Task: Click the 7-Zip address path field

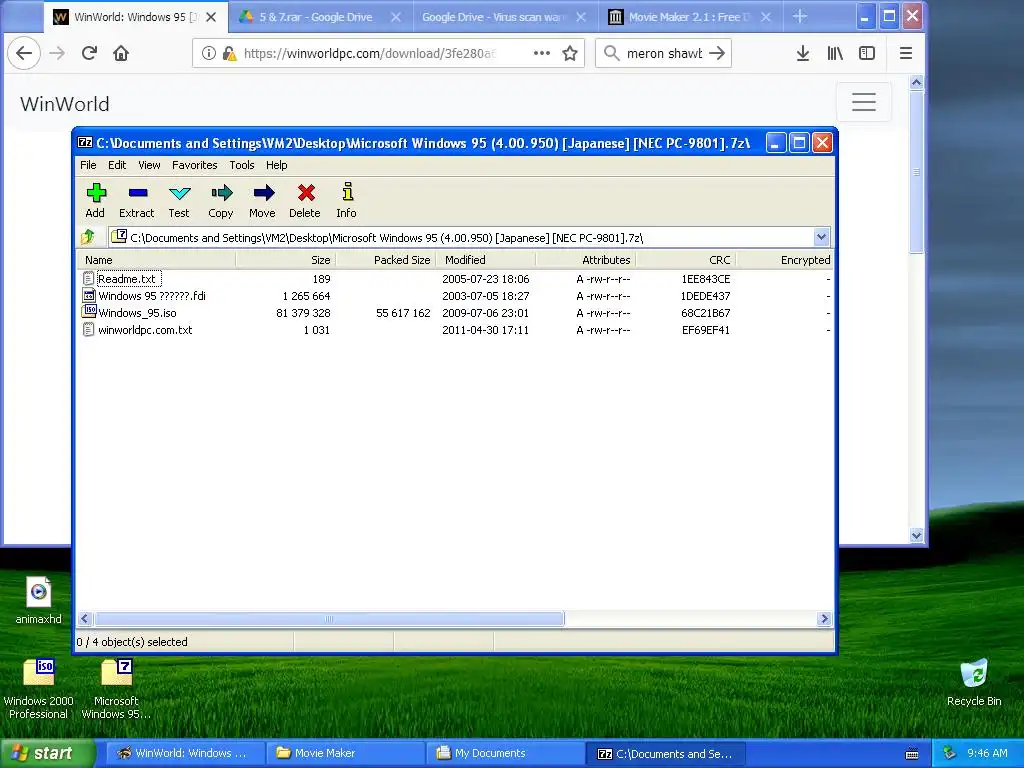Action: tap(462, 237)
